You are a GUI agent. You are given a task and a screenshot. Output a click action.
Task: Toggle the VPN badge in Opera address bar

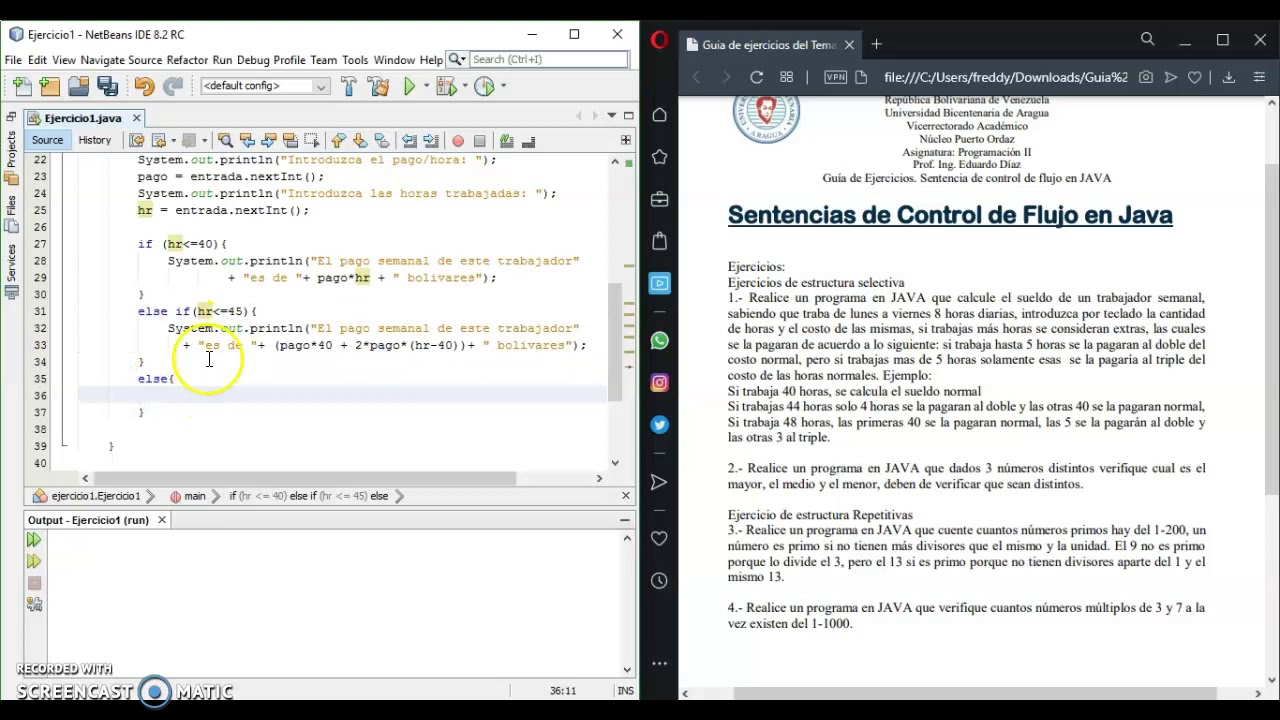836,77
